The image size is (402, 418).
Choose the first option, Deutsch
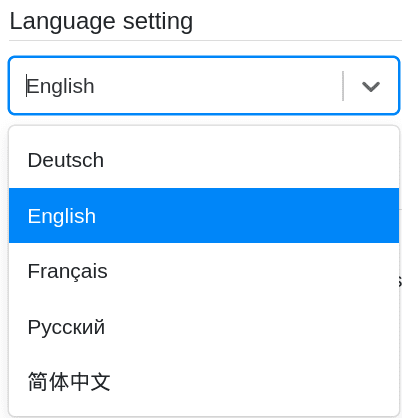point(204,160)
